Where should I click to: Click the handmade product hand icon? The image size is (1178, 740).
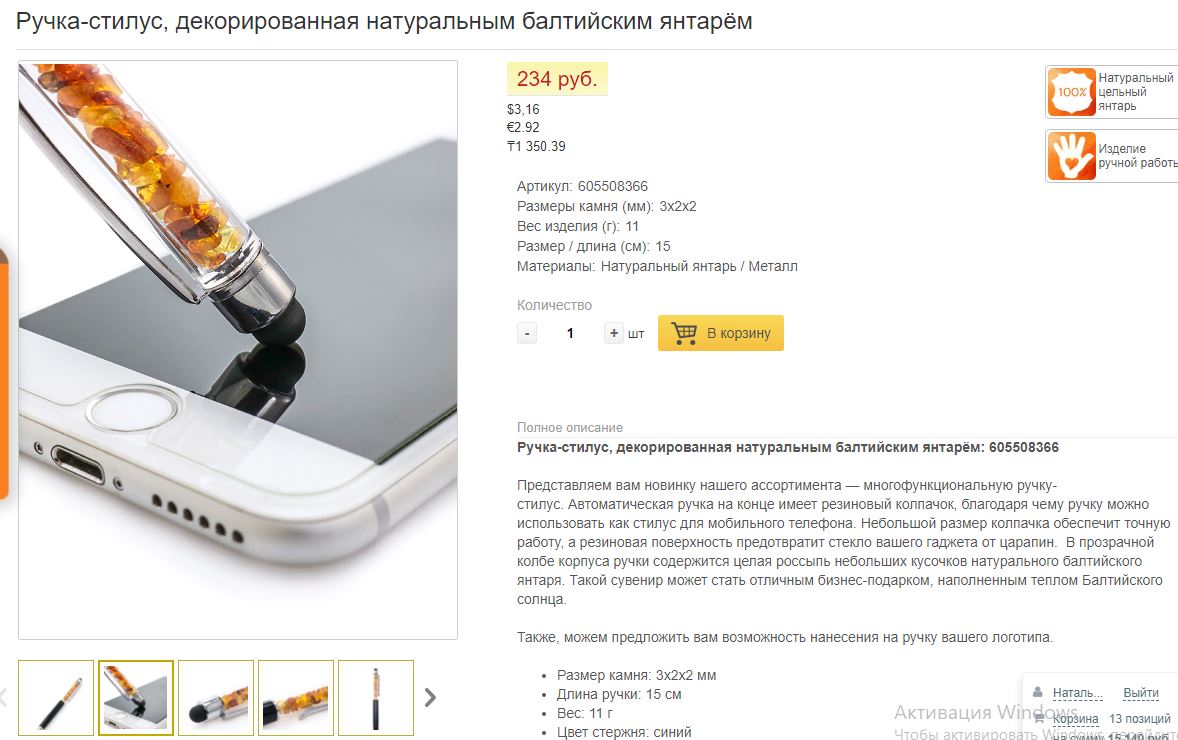[x=1071, y=156]
